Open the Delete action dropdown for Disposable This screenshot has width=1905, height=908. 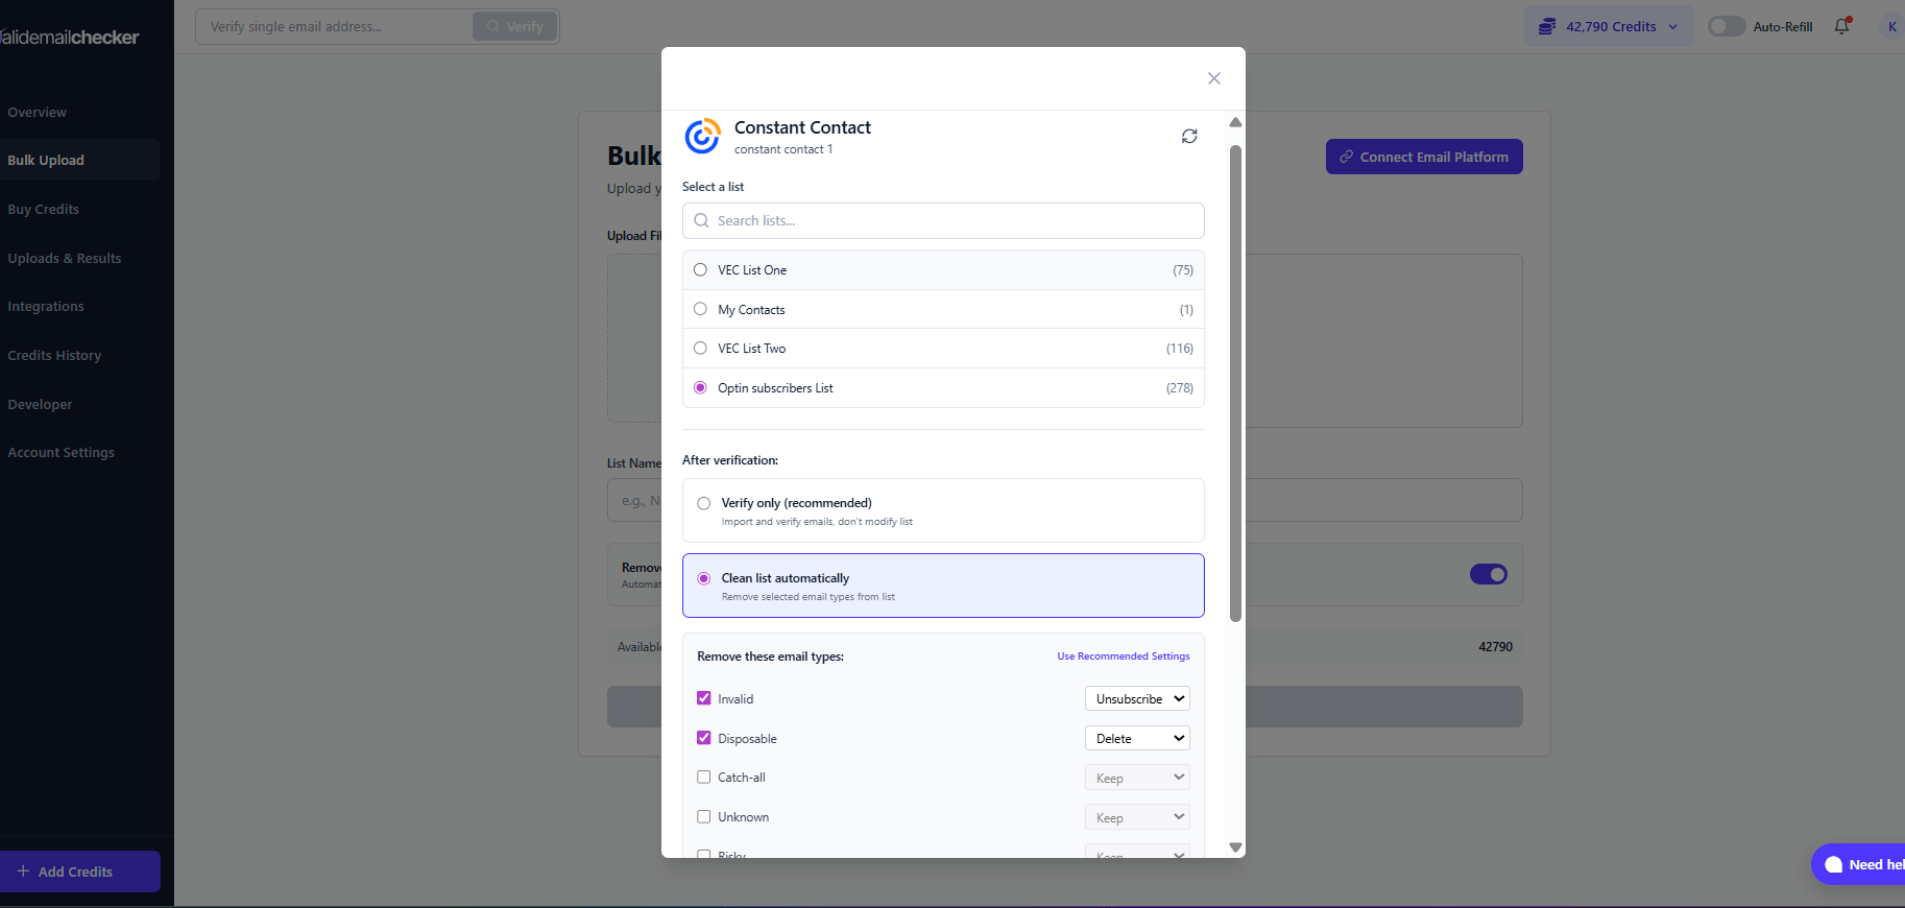pos(1136,737)
